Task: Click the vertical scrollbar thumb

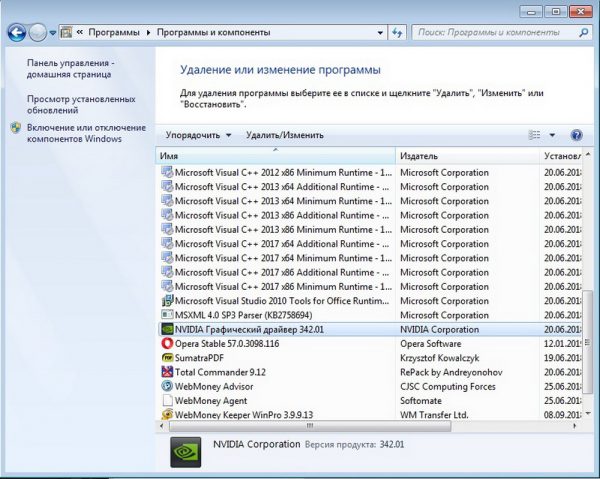Action: (587, 342)
